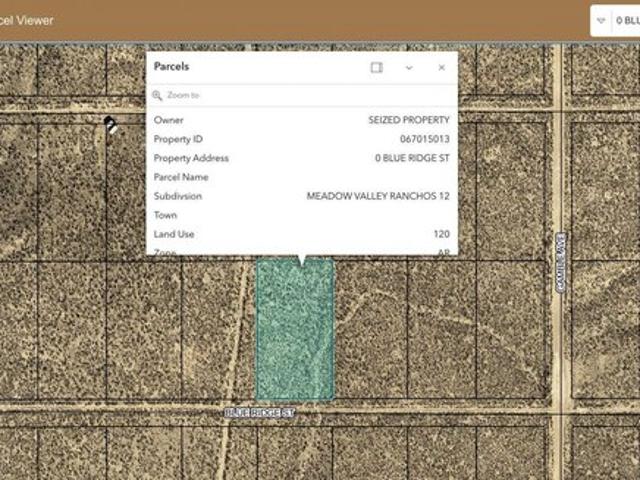
Task: Select the Property ID value 067015013
Action: tap(424, 139)
